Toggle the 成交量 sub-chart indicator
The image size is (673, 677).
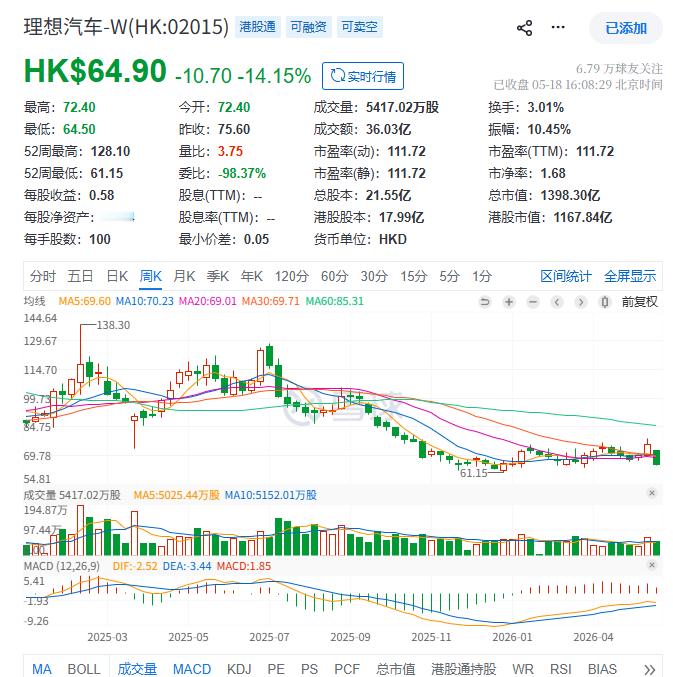pyautogui.click(x=137, y=669)
